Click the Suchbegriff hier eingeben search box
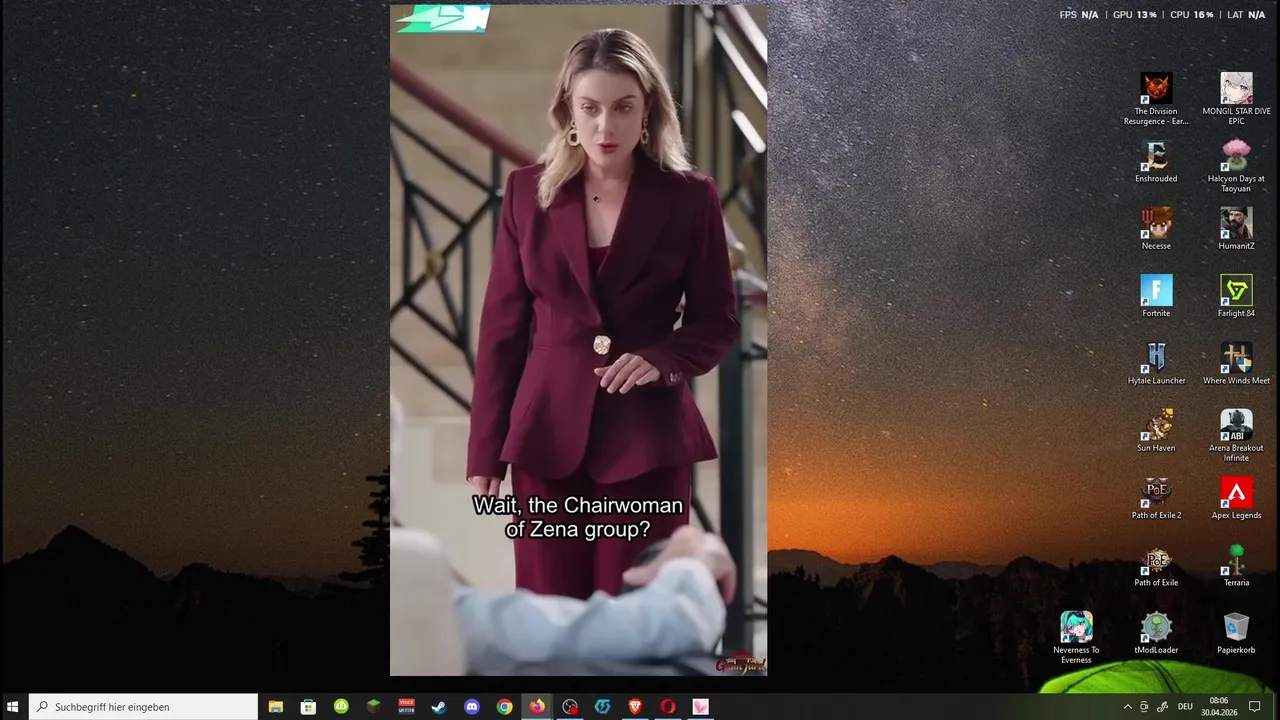 coord(143,707)
